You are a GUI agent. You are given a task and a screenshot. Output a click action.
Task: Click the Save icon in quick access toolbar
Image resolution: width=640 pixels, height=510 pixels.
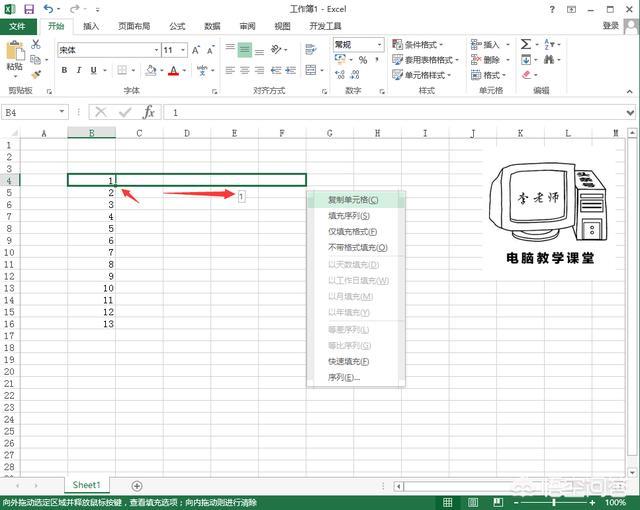pyautogui.click(x=29, y=9)
